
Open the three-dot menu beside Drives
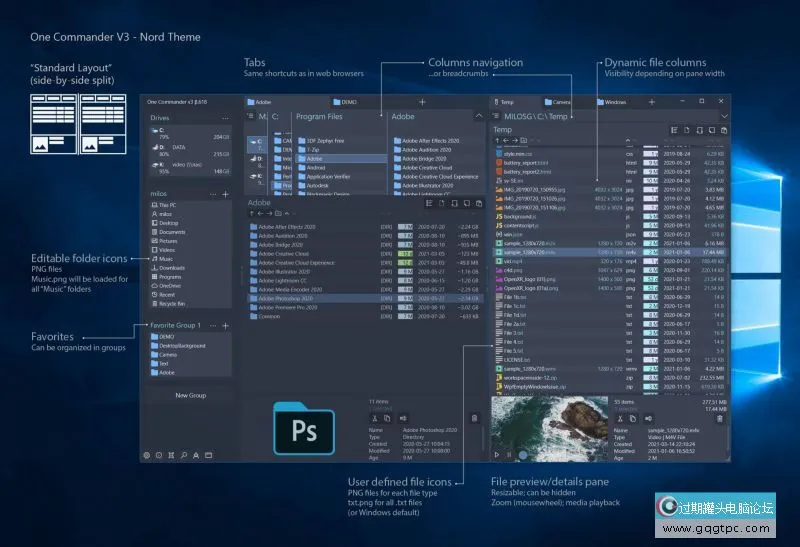pos(226,118)
